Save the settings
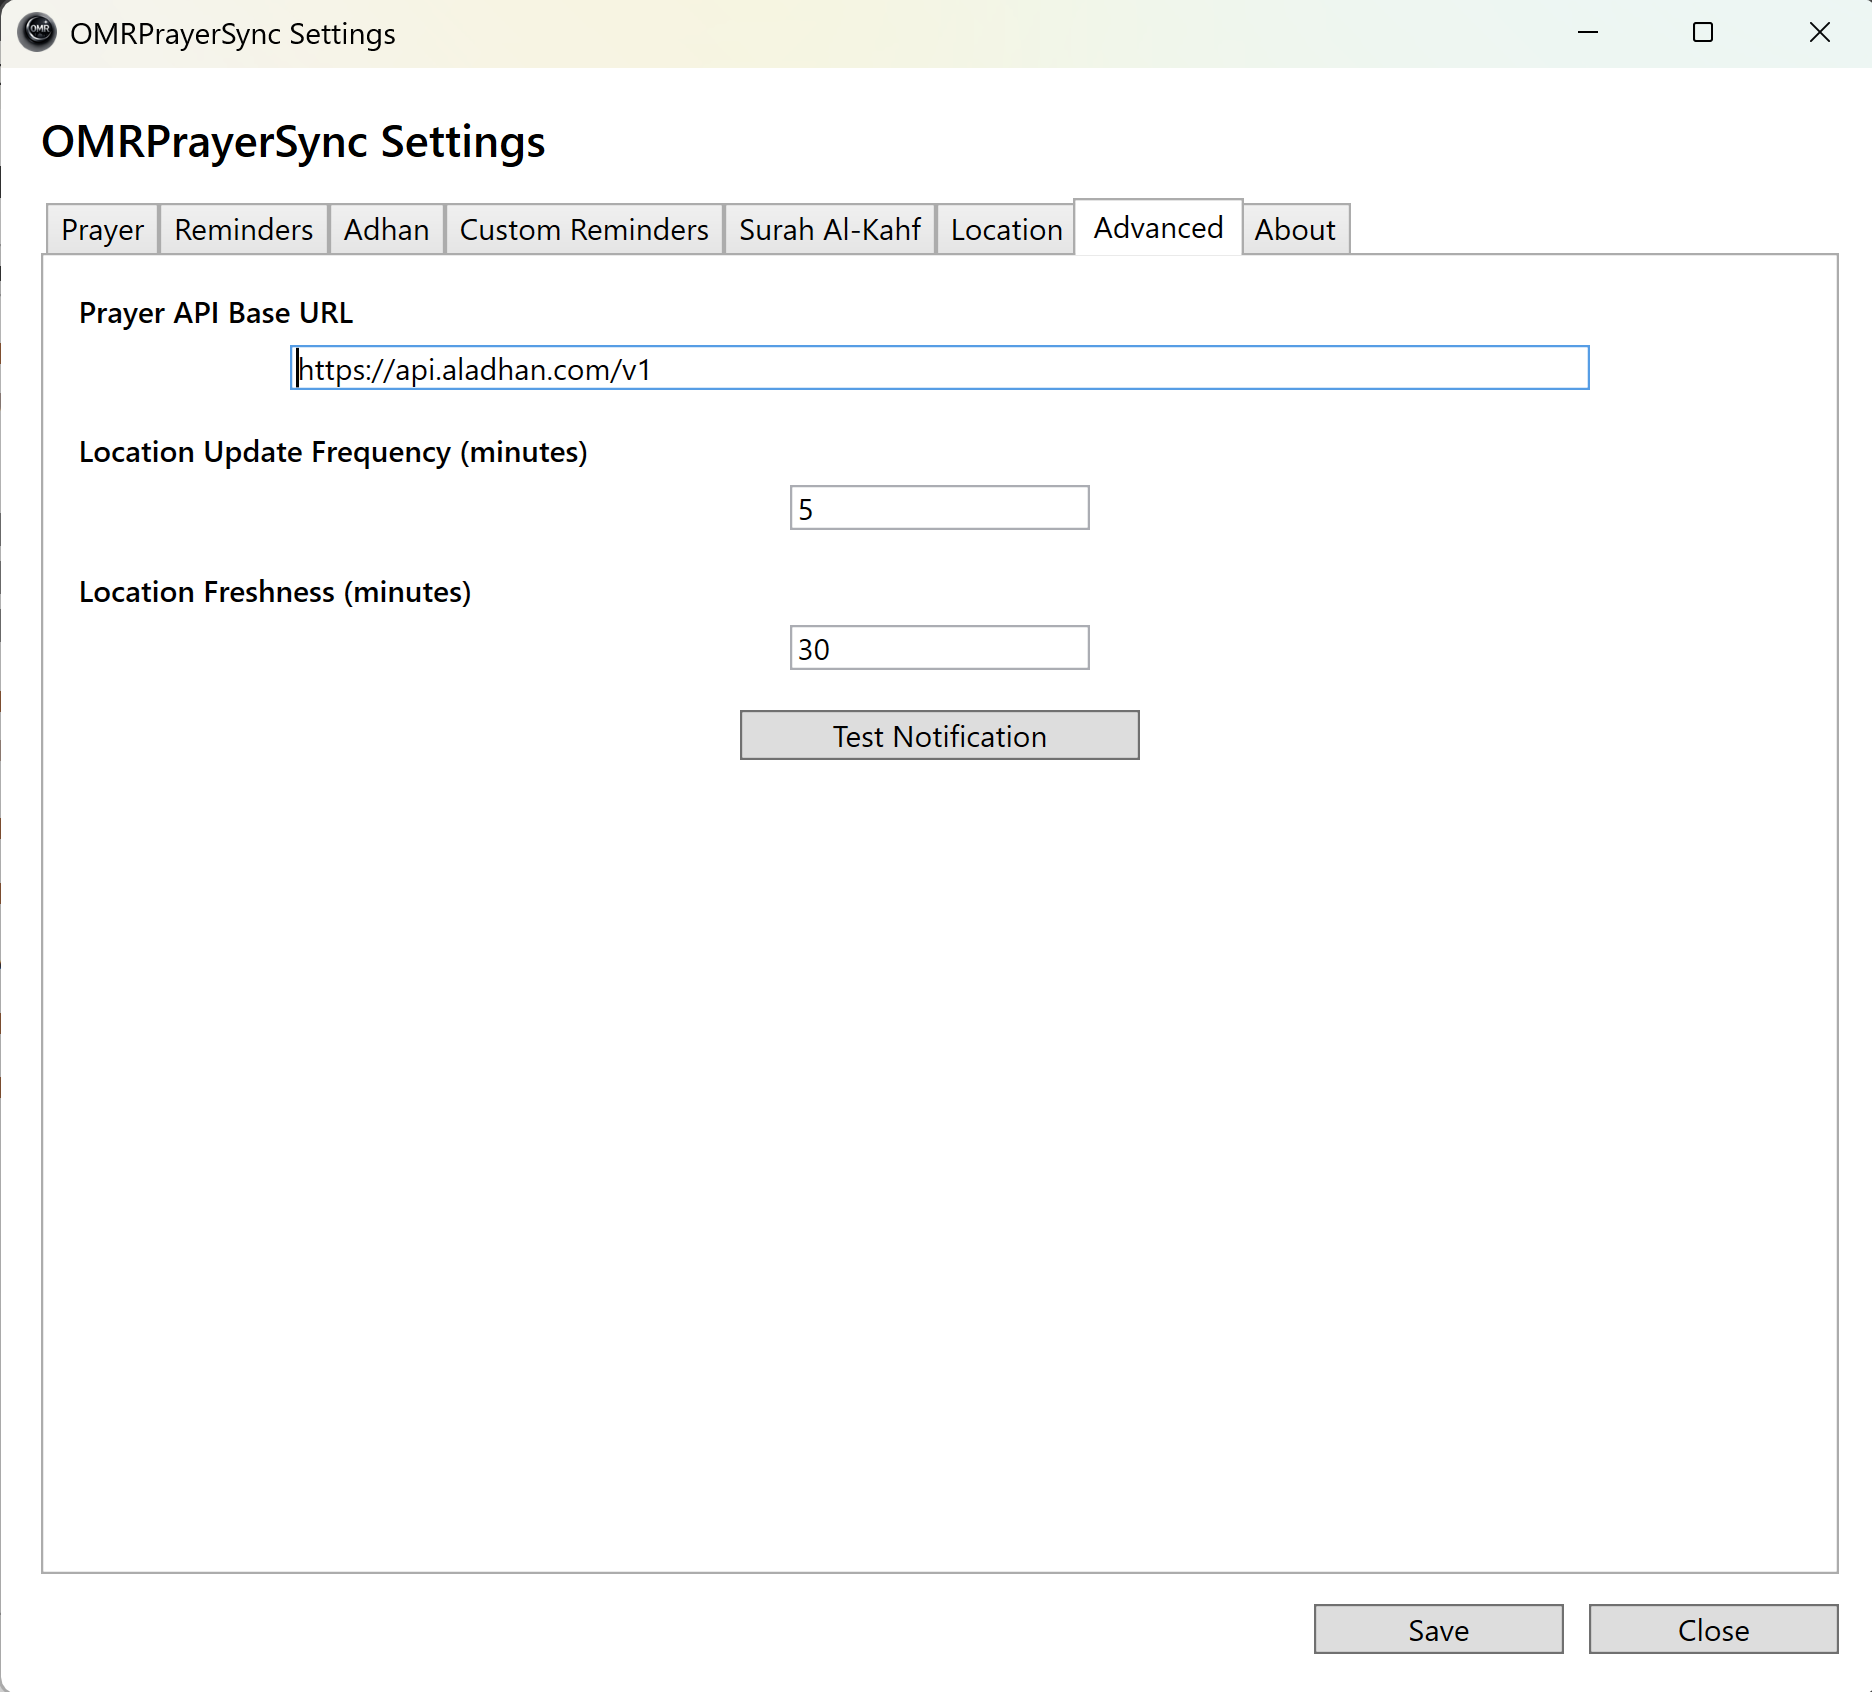This screenshot has height=1692, width=1872. click(1438, 1629)
